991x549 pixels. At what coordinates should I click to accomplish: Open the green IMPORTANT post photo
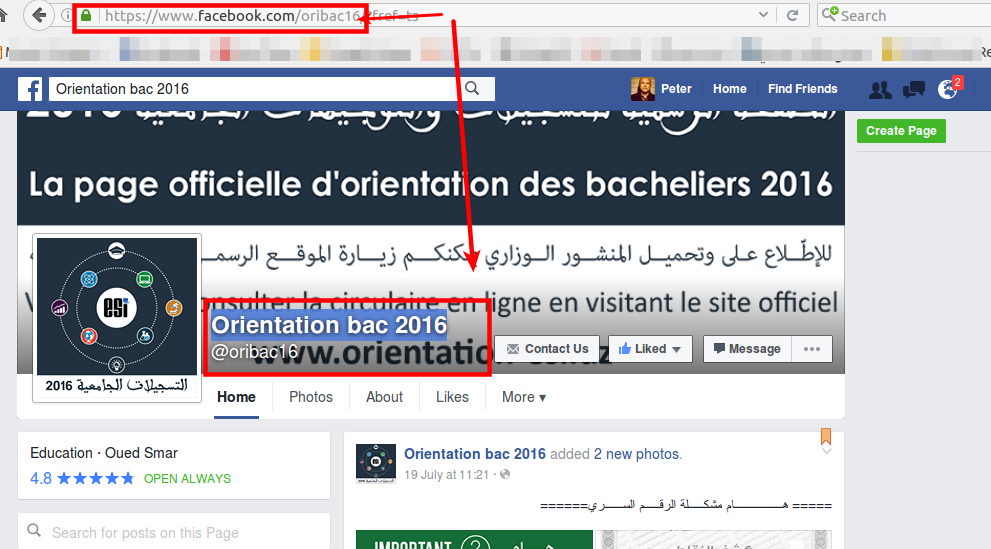[x=475, y=540]
